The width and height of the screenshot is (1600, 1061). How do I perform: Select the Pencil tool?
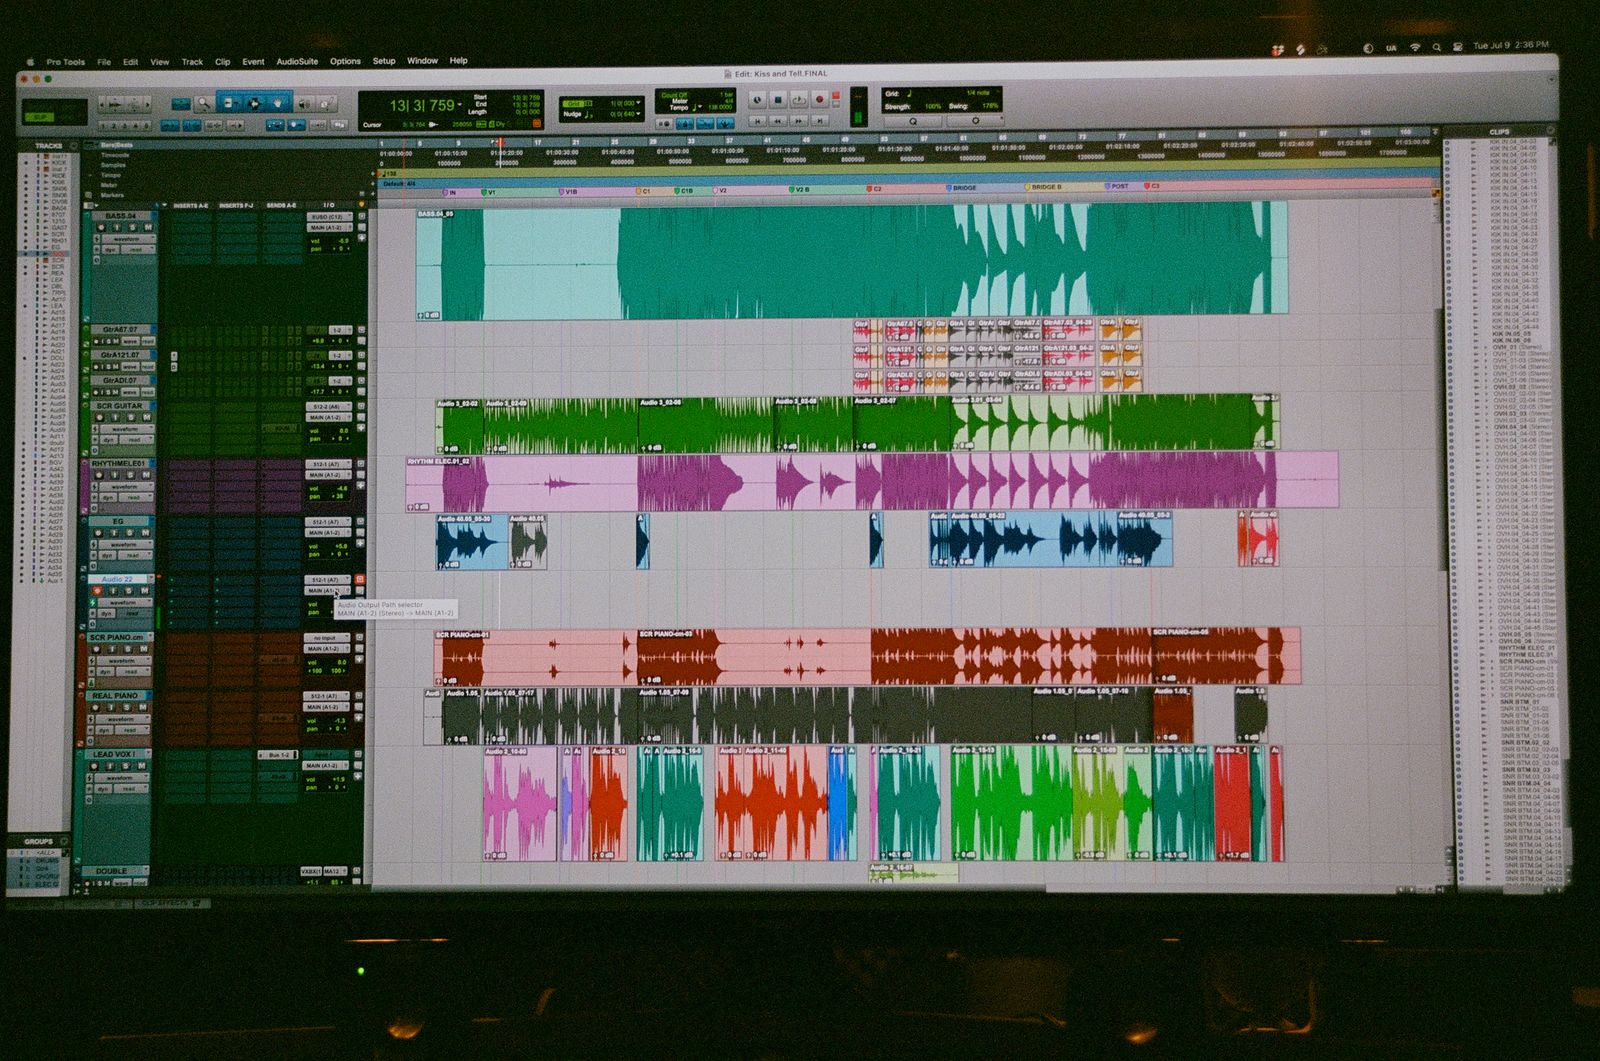329,103
